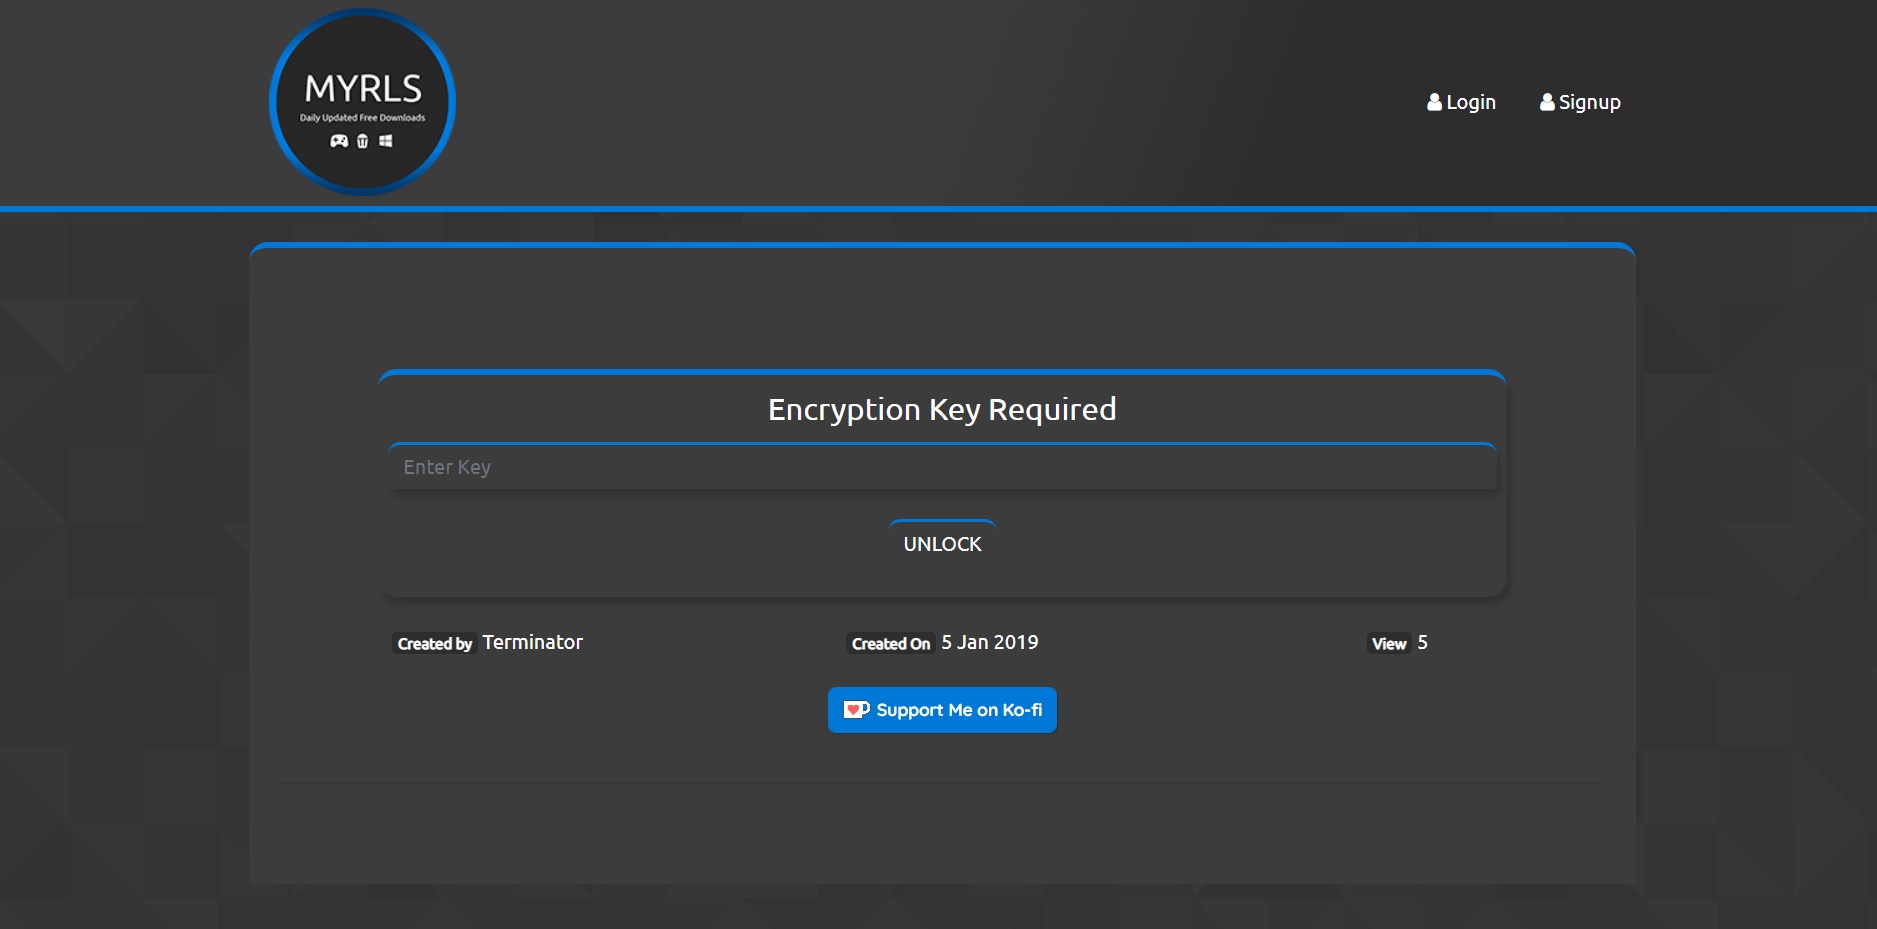Click the date 5 Jan 2019
The image size is (1877, 929).
[989, 642]
